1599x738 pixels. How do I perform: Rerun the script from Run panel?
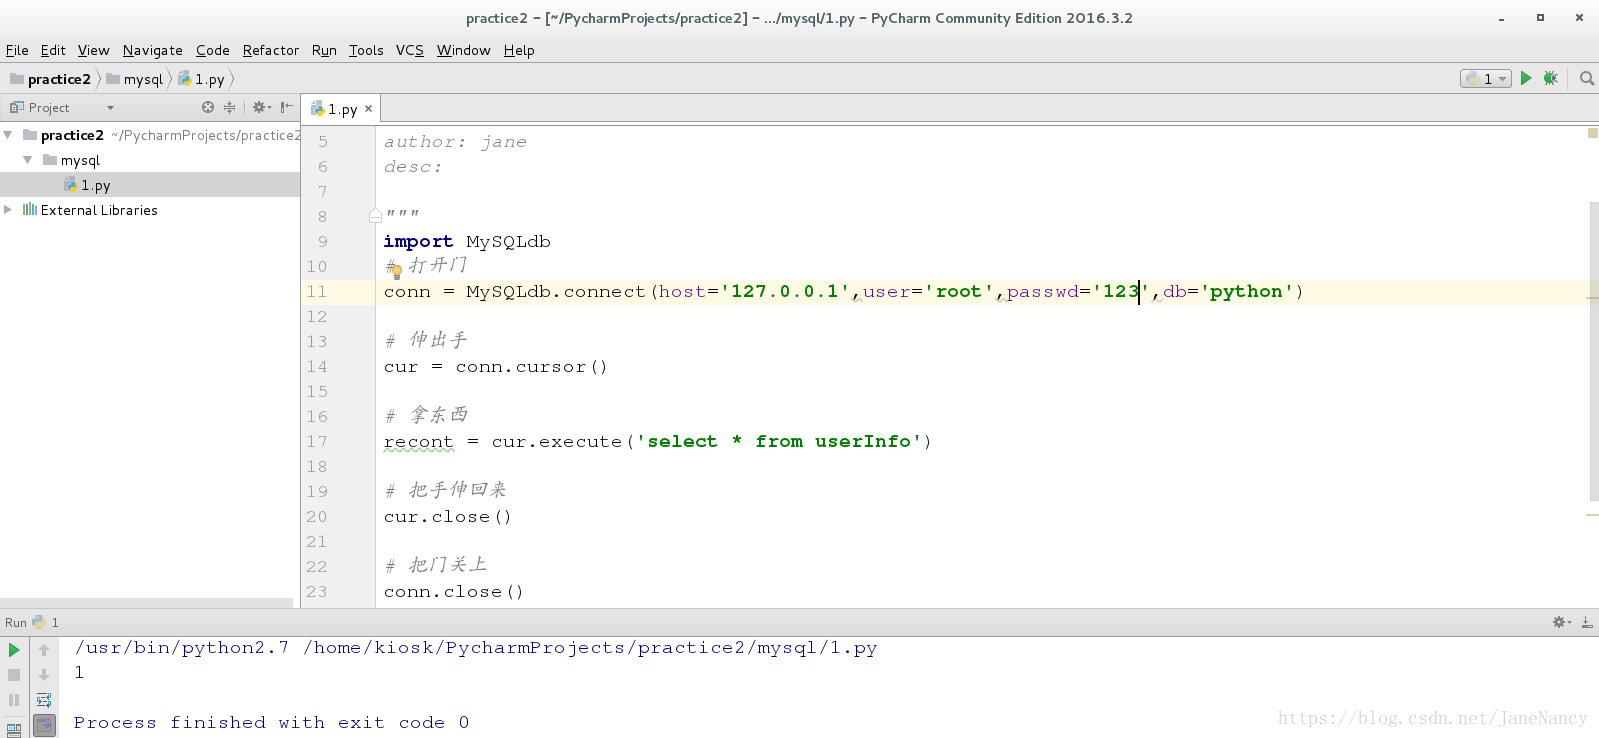tap(14, 650)
